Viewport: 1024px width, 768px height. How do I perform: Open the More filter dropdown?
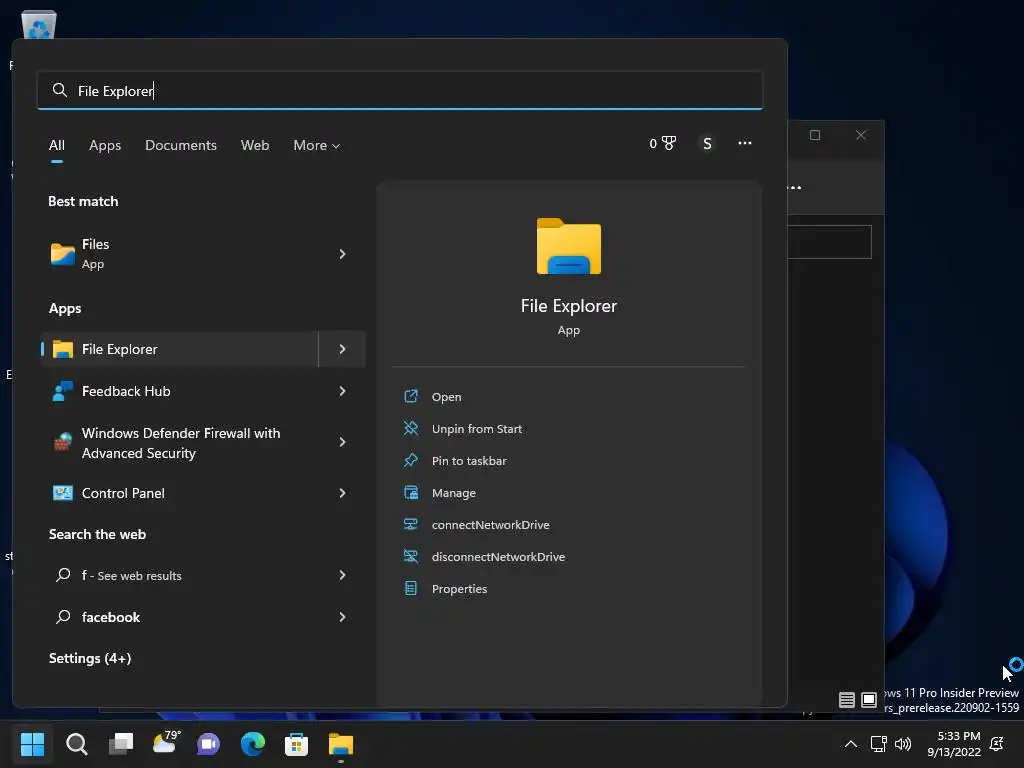pyautogui.click(x=317, y=146)
